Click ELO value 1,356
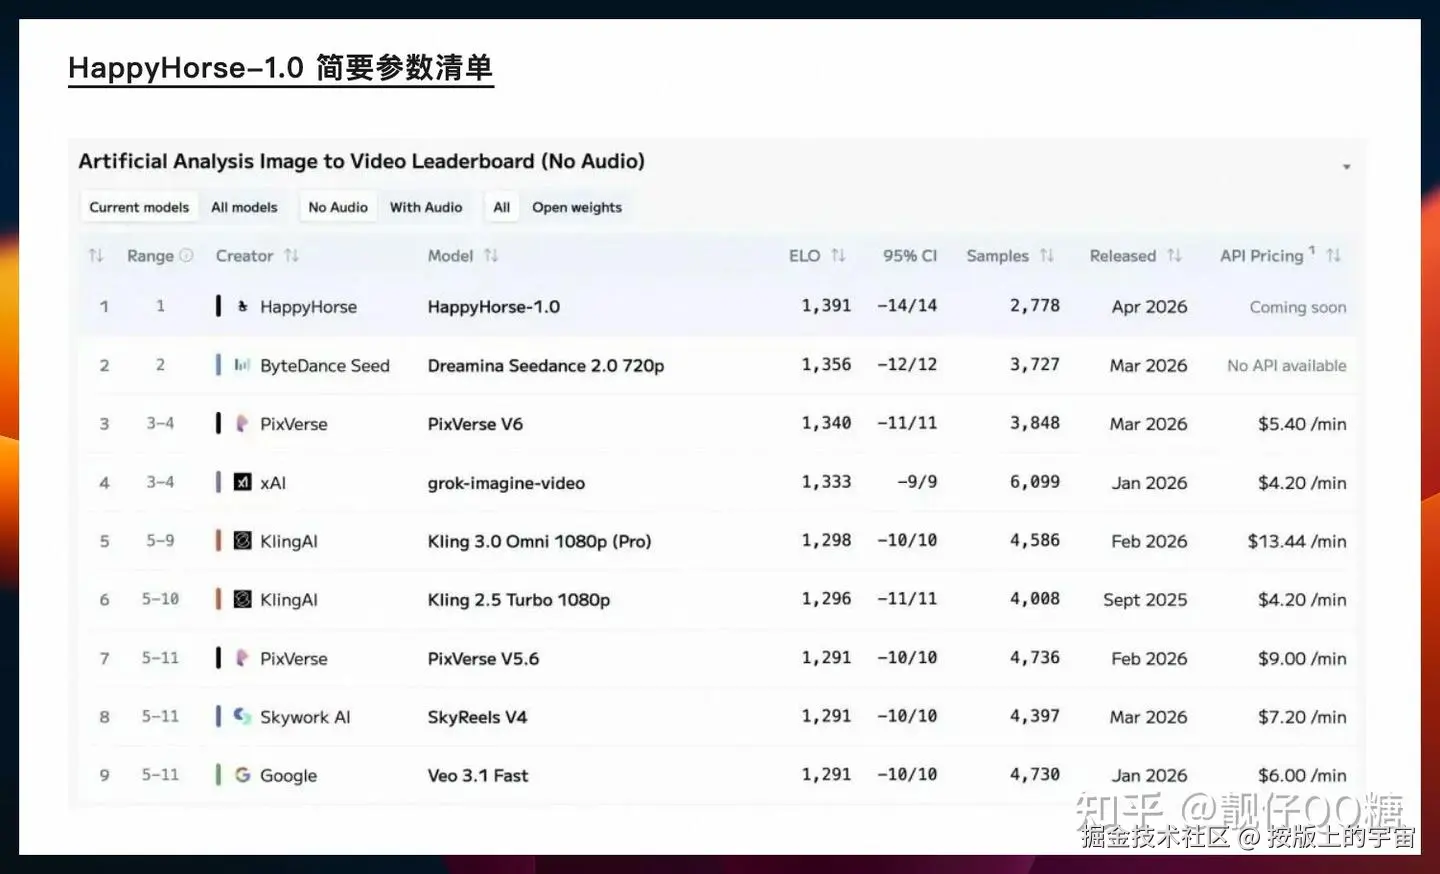Image resolution: width=1440 pixels, height=874 pixels. (826, 365)
